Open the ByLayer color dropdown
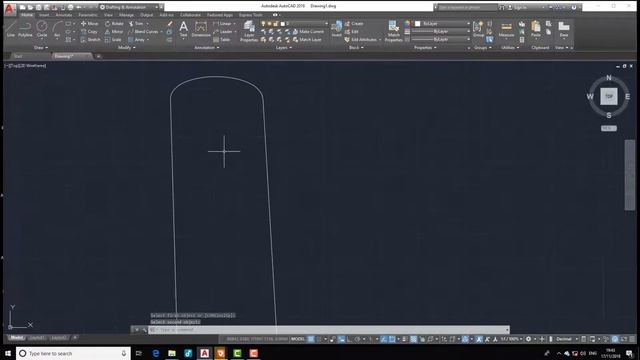Viewport: 640px width, 360px height. (x=442, y=24)
